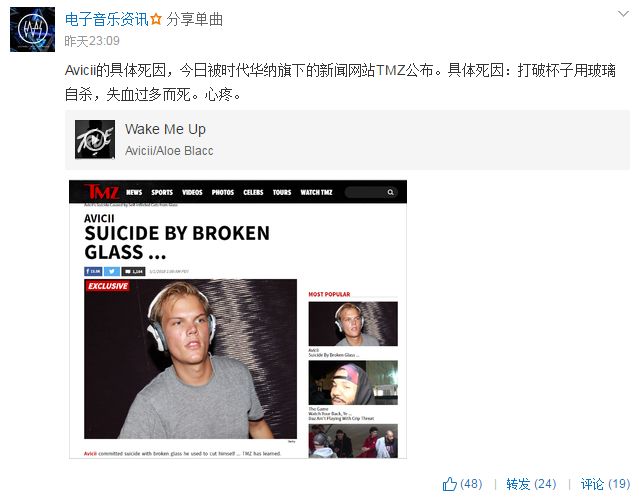
Task: Click the 电子音乐资讯 username link
Action: pyautogui.click(x=106, y=20)
